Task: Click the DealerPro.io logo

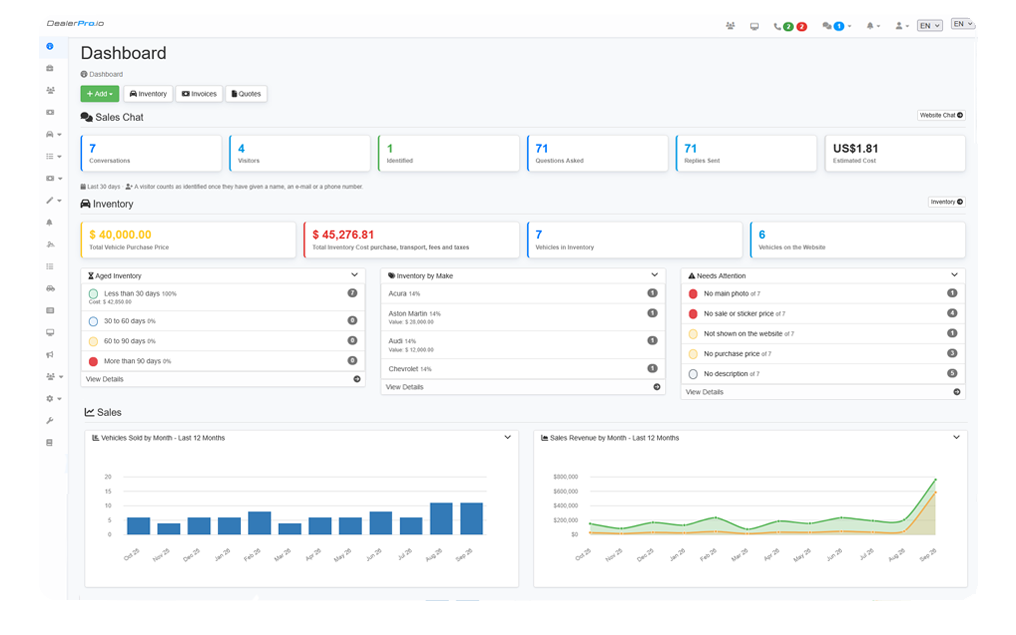Action: click(x=75, y=23)
